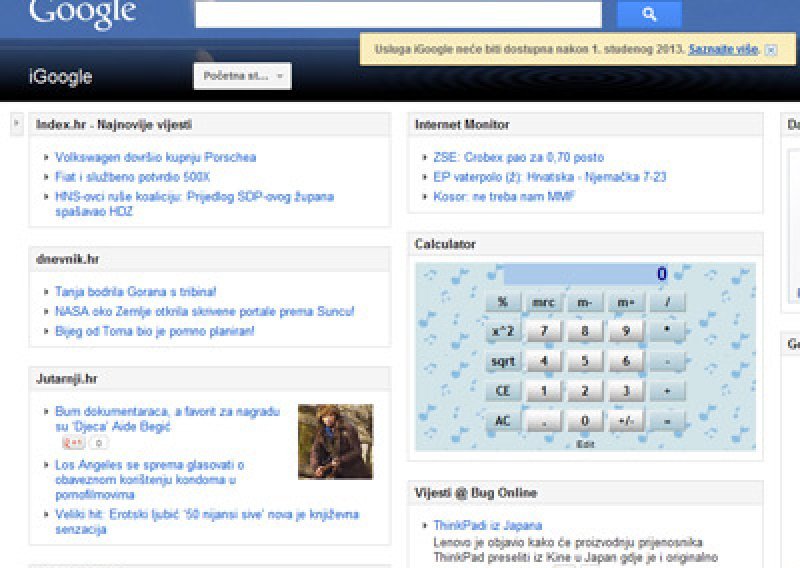Click the calculator 1 key
This screenshot has width=800, height=568.
[x=543, y=391]
